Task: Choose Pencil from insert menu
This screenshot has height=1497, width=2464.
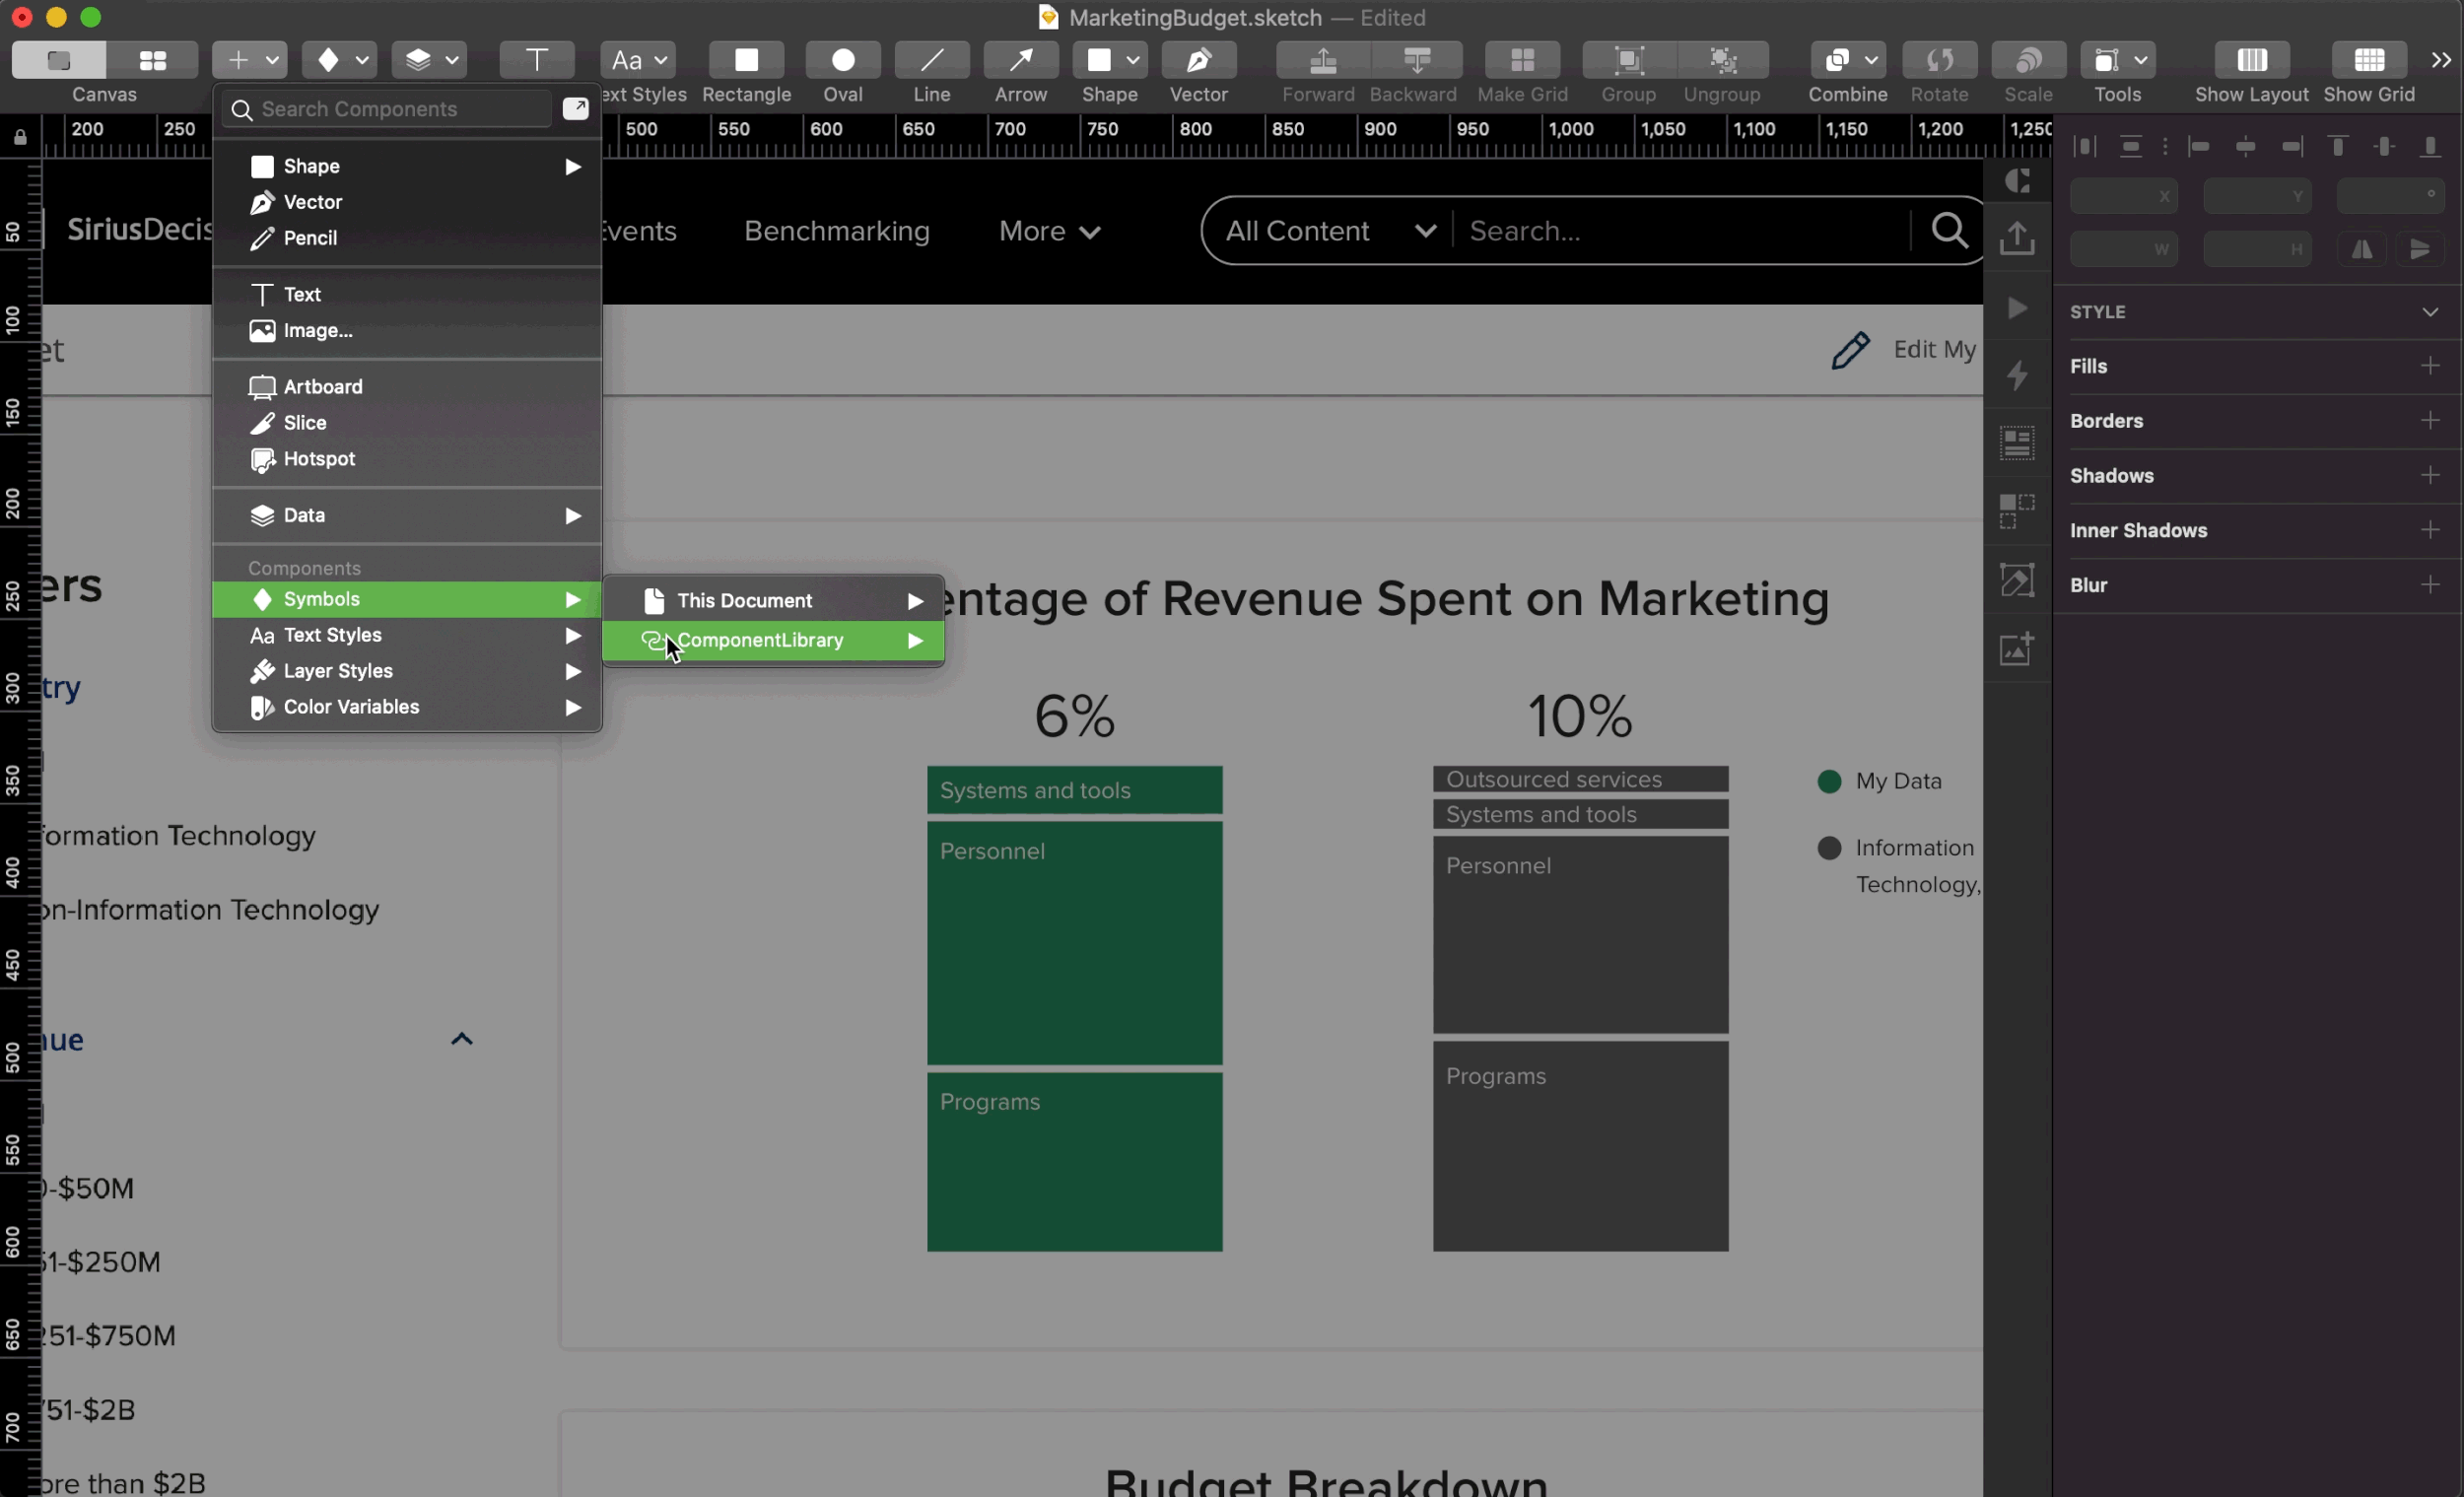Action: coord(407,238)
